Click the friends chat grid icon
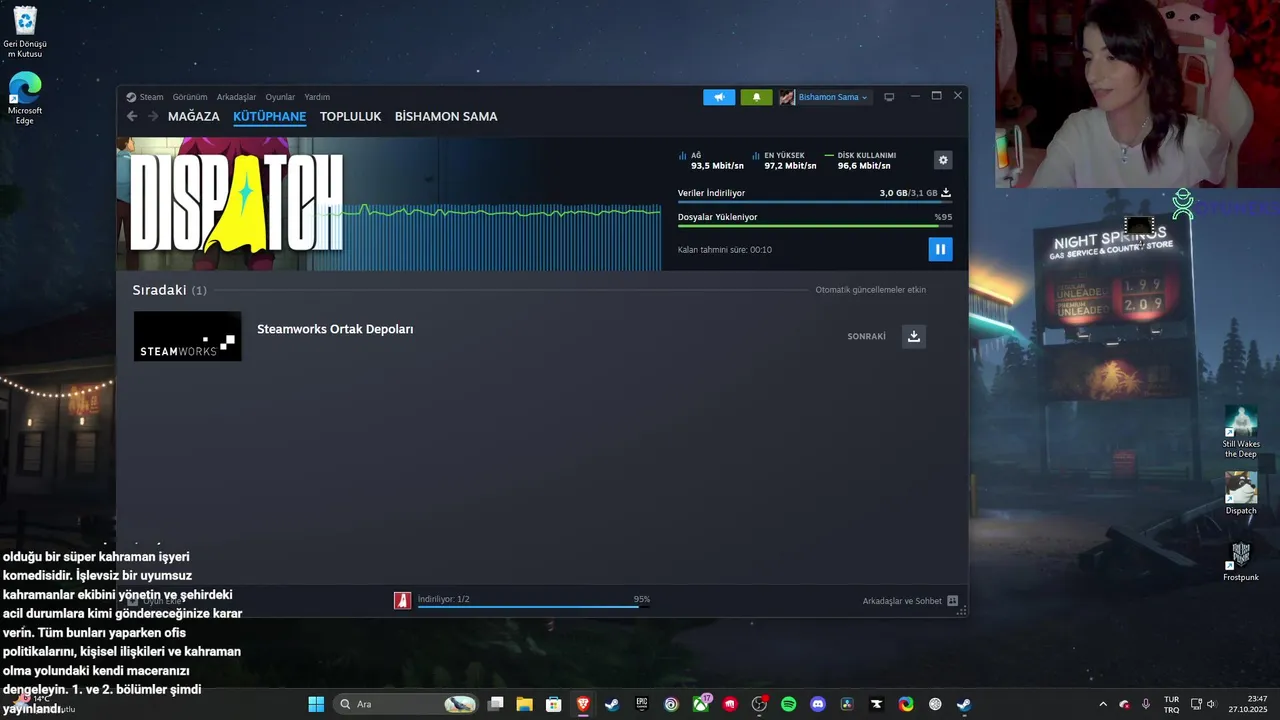The height and width of the screenshot is (720, 1280). pos(953,601)
